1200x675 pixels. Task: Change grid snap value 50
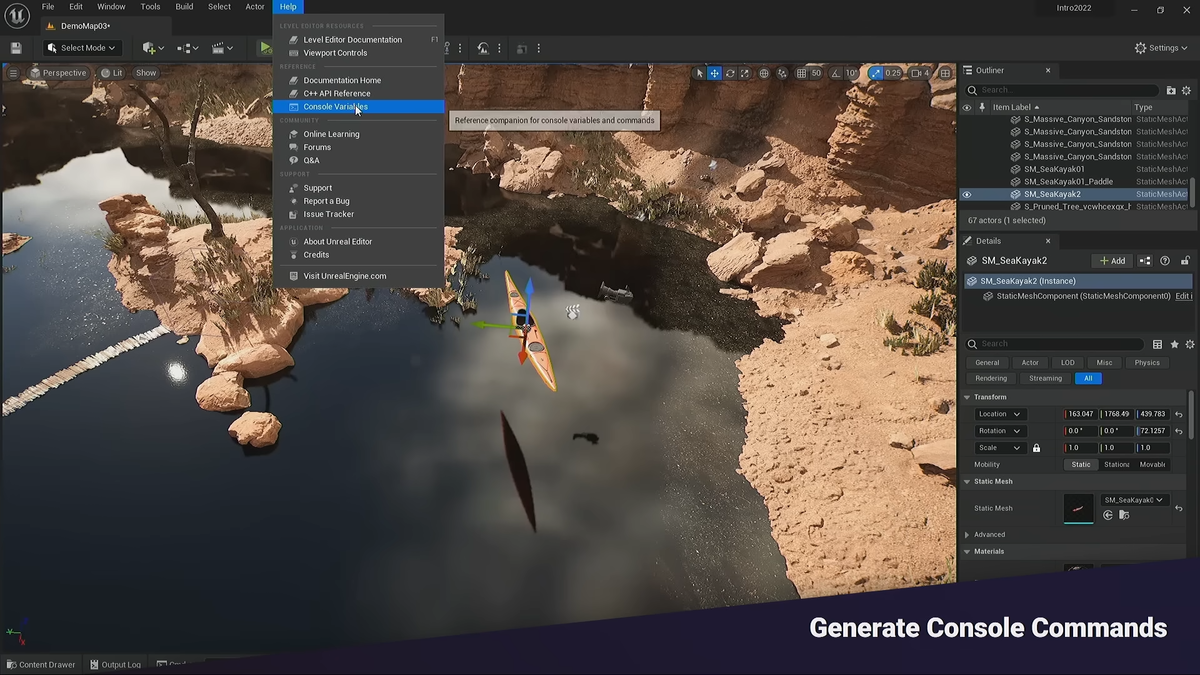pos(816,73)
